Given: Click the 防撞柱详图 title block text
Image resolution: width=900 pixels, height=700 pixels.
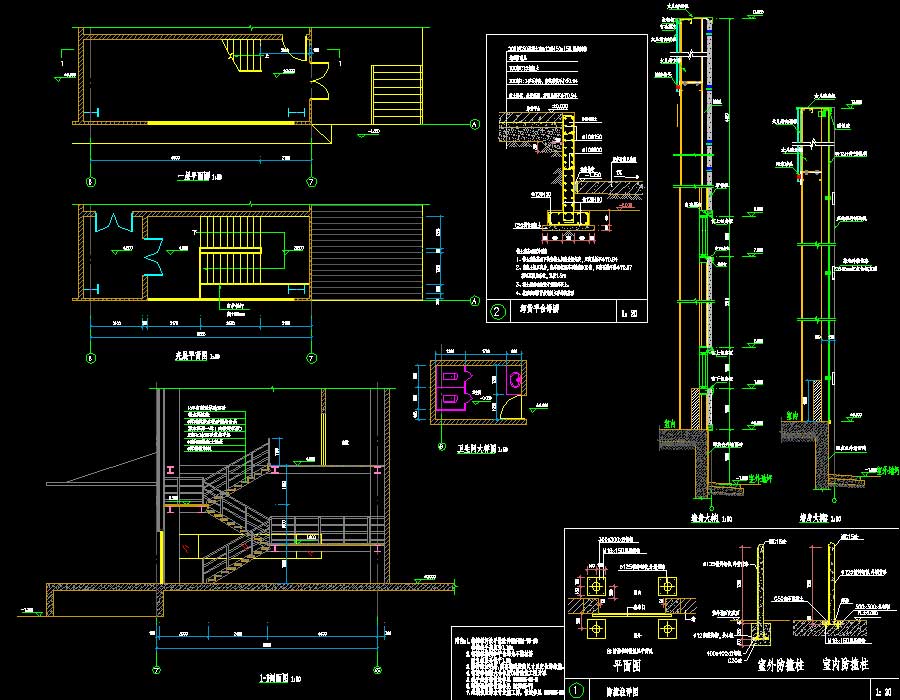Looking at the screenshot, I should (x=623, y=692).
